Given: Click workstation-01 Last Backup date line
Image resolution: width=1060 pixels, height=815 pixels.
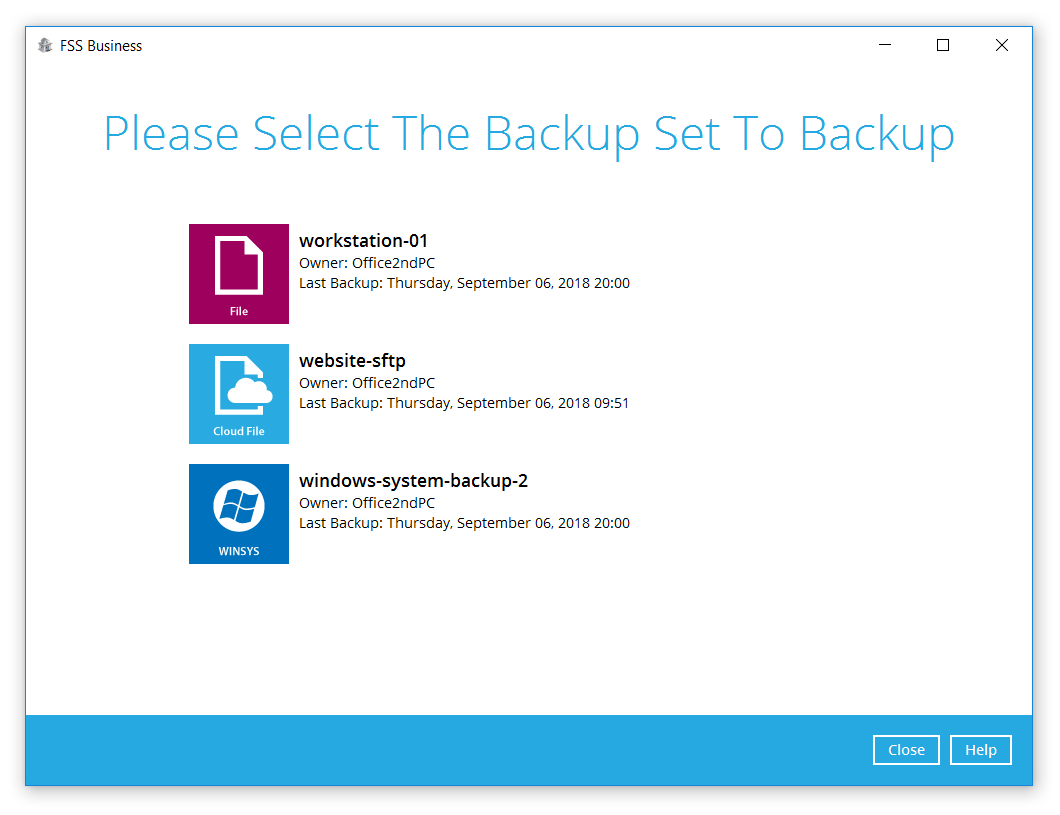Looking at the screenshot, I should 464,283.
